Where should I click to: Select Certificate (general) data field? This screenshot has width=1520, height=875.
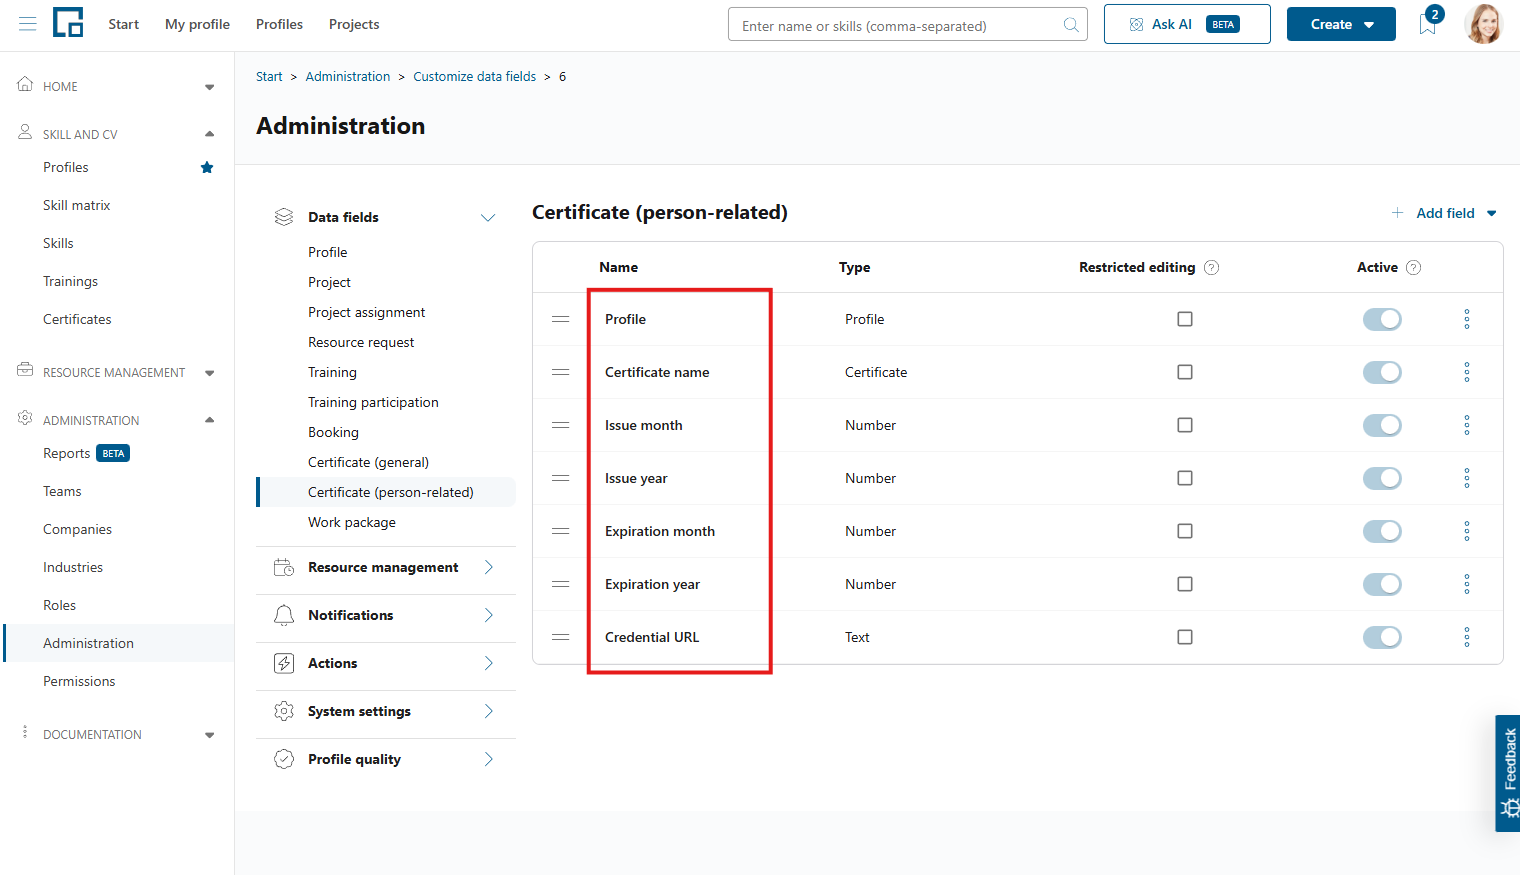pyautogui.click(x=368, y=462)
